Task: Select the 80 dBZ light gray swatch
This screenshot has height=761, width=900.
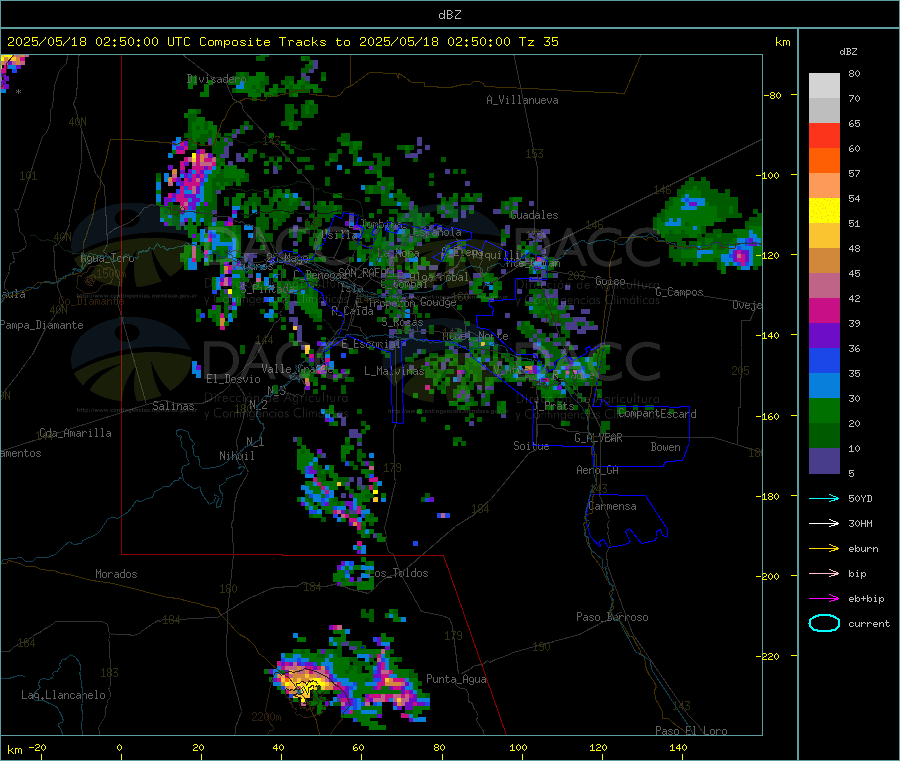Action: (x=824, y=86)
